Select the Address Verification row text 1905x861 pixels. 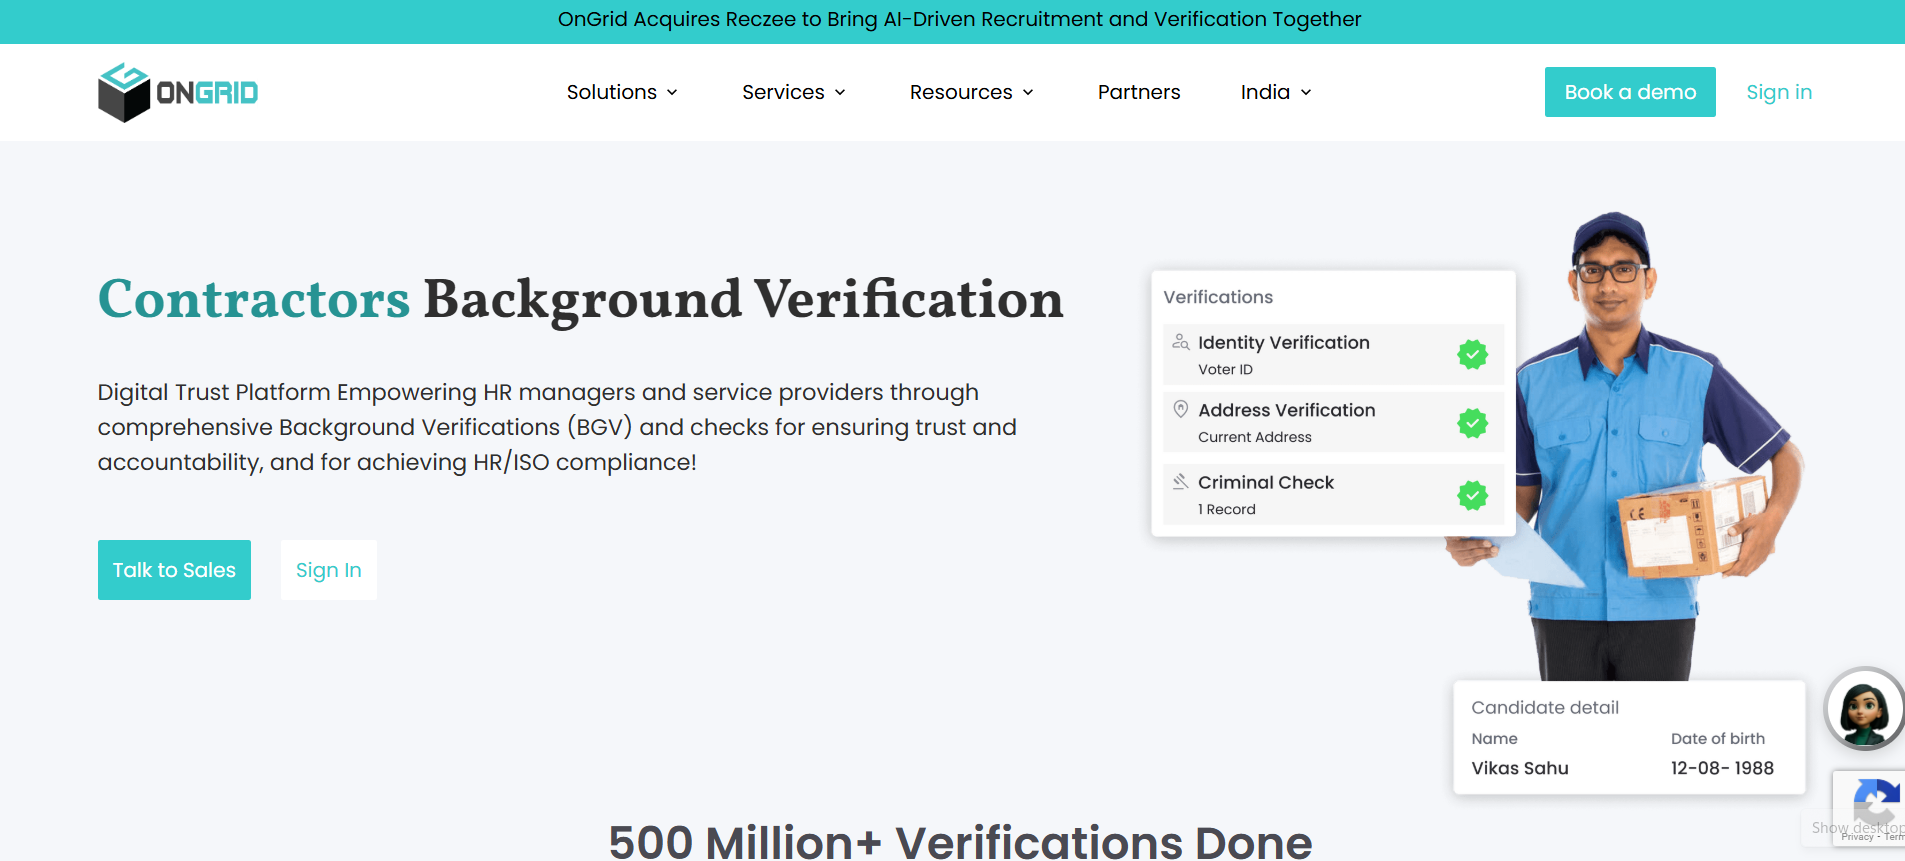click(1287, 410)
